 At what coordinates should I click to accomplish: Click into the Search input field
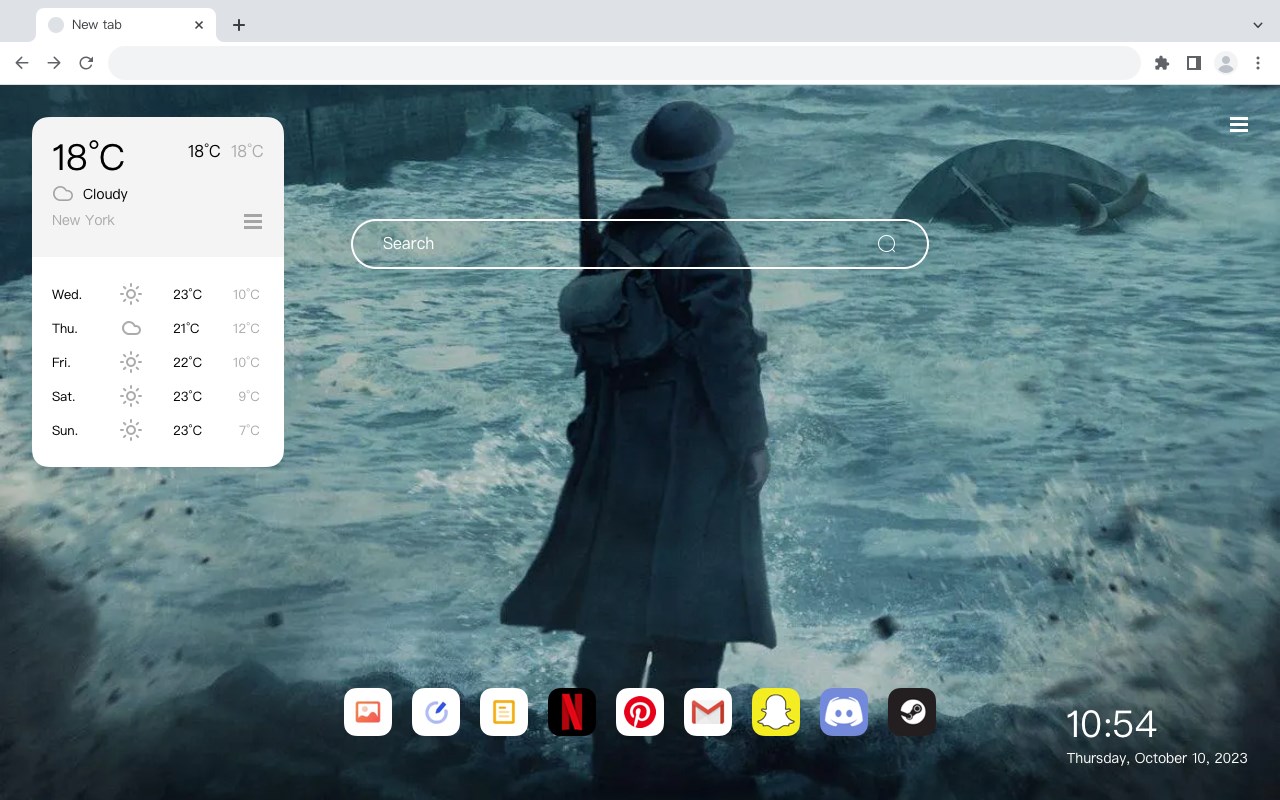tap(640, 244)
